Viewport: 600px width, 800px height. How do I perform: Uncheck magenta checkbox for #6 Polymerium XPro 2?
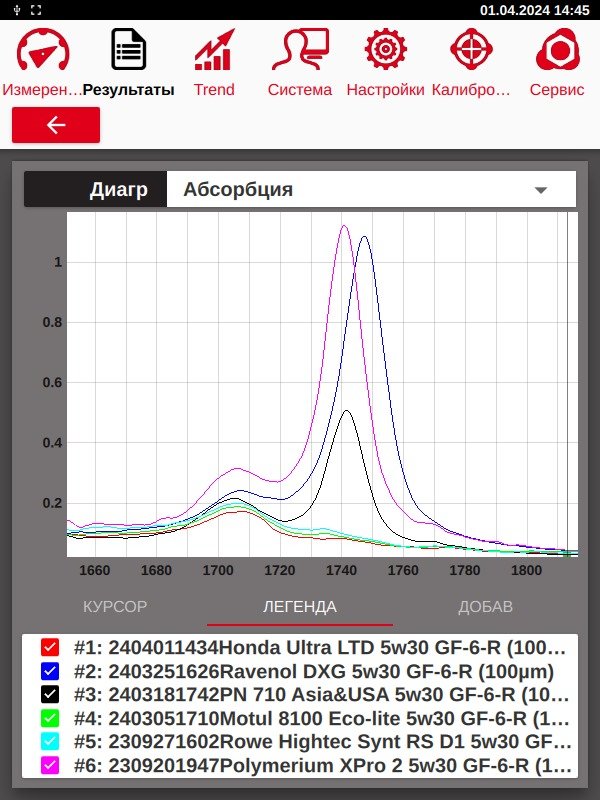[50, 765]
